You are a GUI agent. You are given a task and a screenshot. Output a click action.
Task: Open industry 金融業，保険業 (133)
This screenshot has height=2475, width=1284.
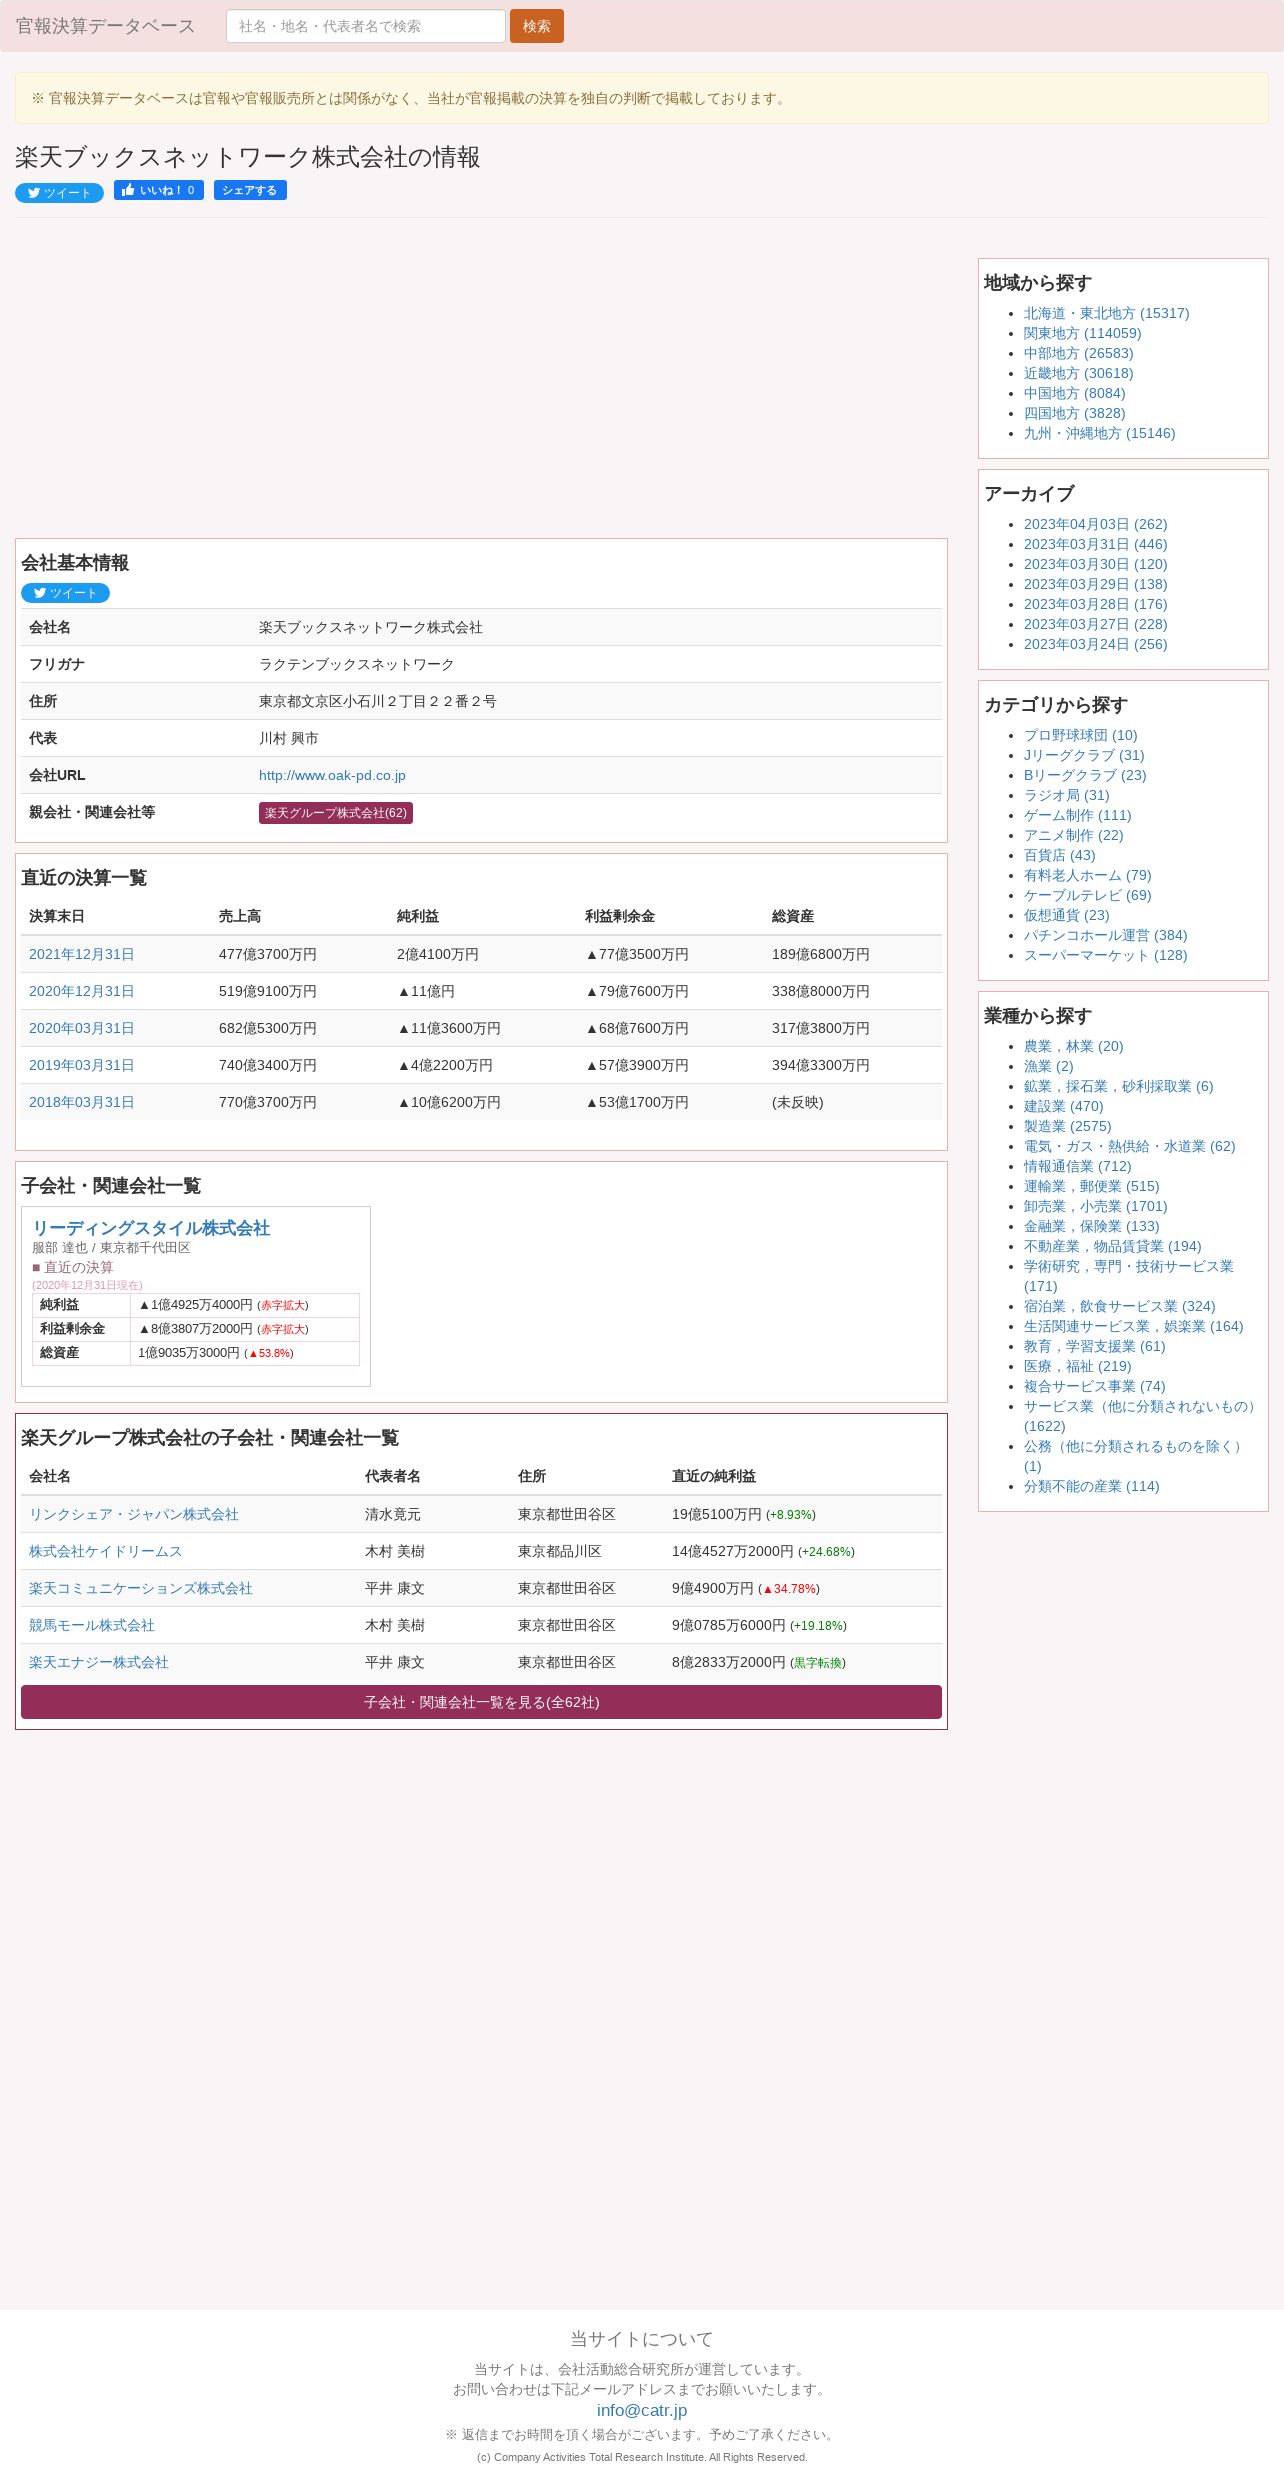(1091, 1226)
